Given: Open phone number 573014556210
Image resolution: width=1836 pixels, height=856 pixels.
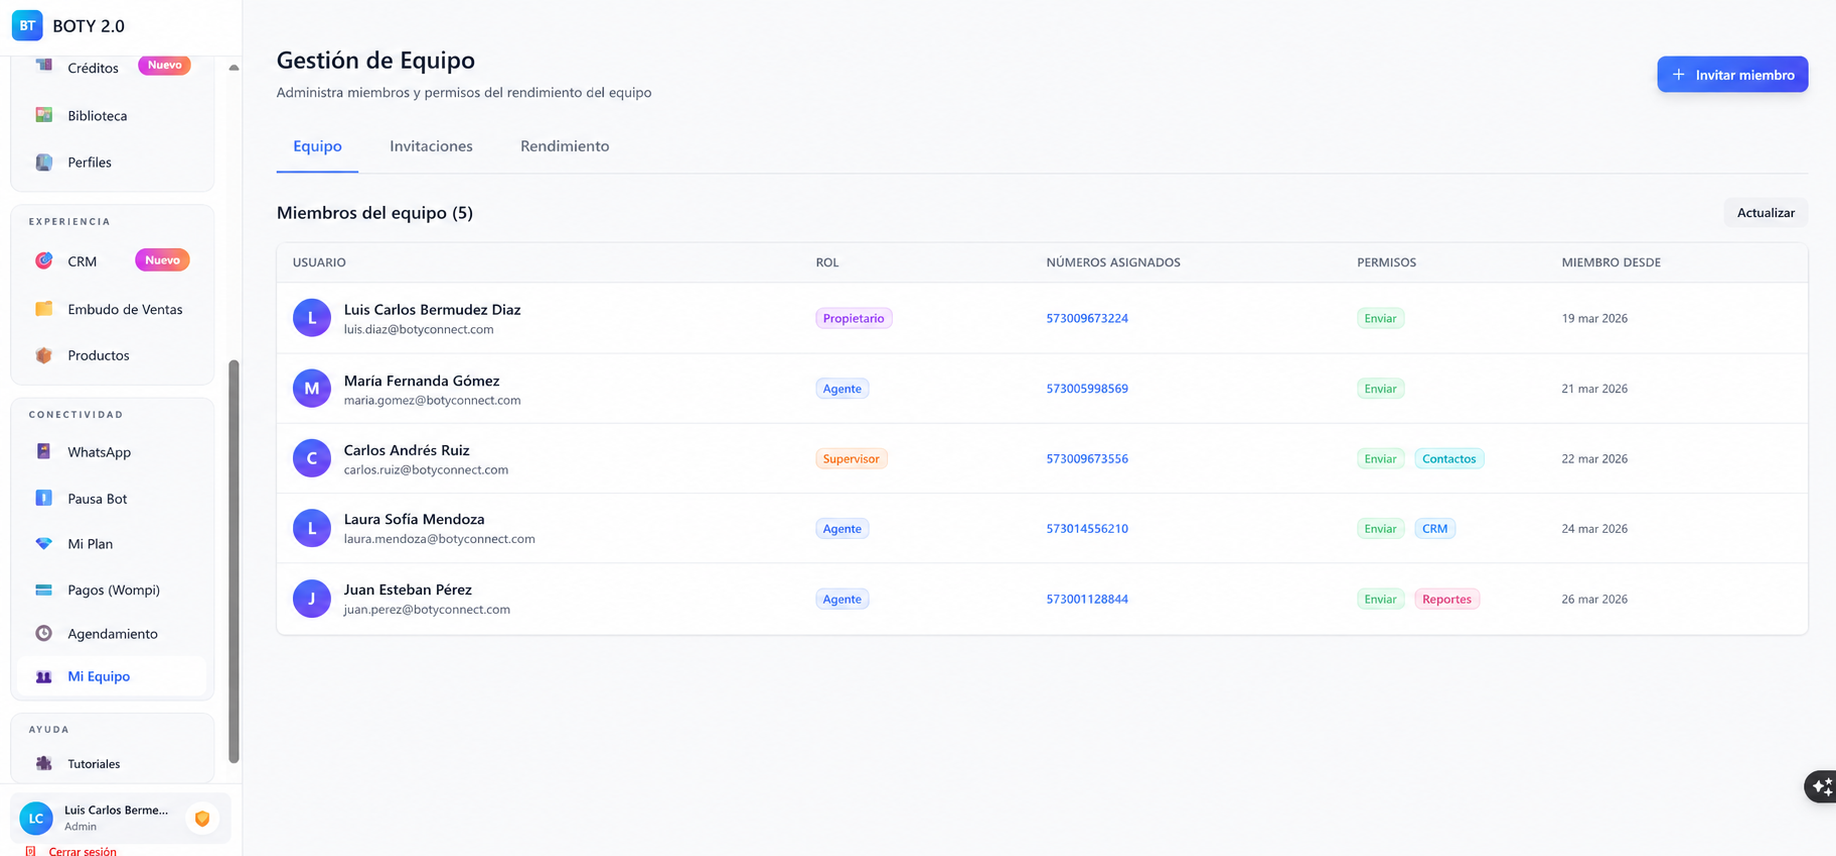Looking at the screenshot, I should (x=1087, y=528).
